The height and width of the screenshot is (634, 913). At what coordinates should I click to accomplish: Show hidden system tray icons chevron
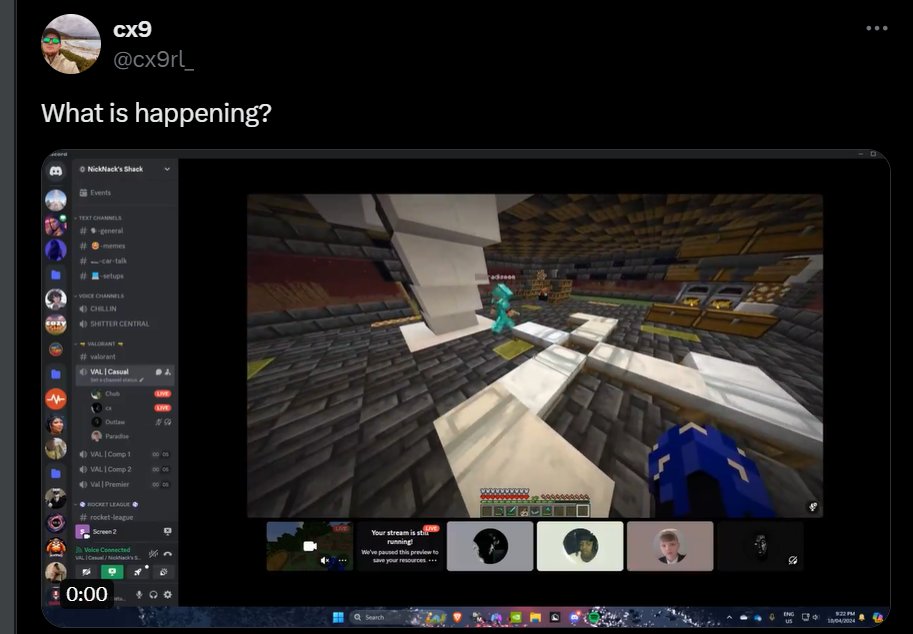pyautogui.click(x=729, y=617)
